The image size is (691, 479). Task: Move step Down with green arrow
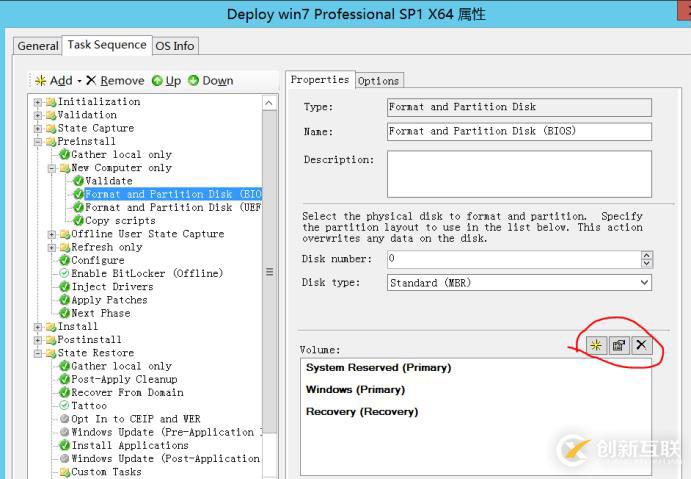click(211, 81)
